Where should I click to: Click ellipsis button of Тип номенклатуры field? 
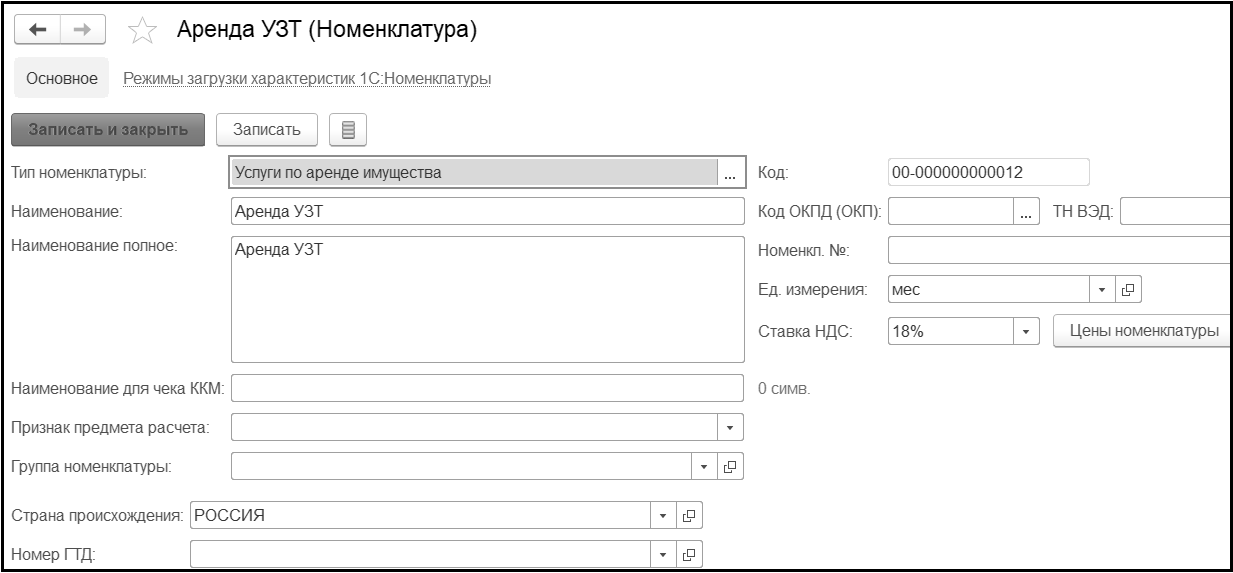731,173
